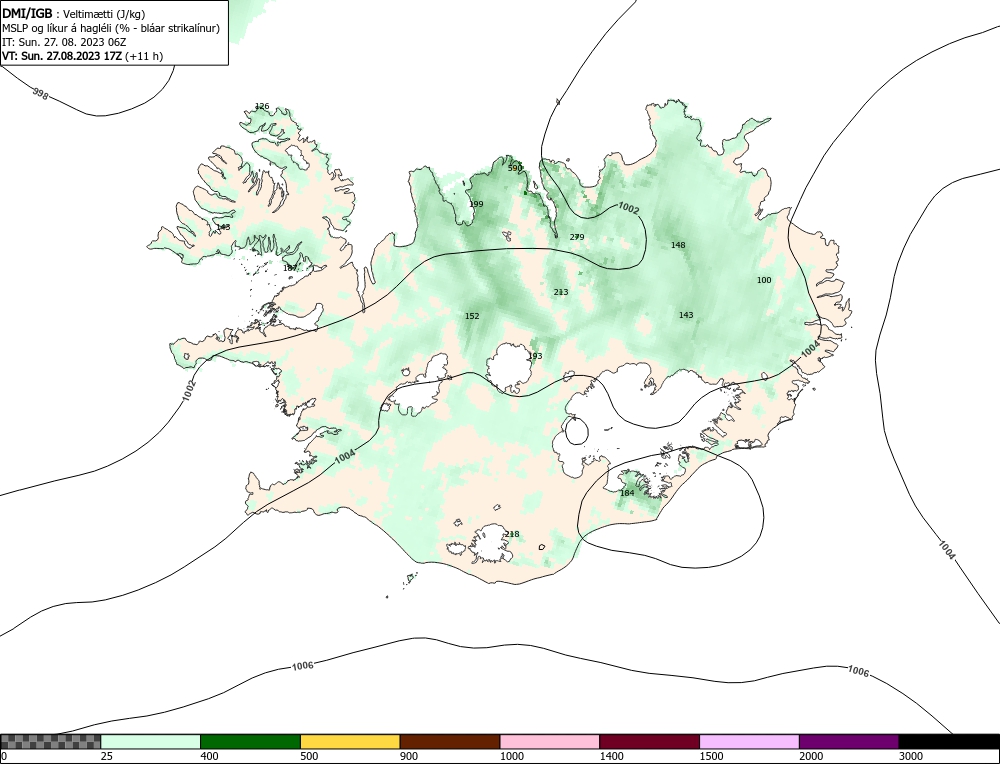Click the 1002 isobar label over north Iceland
Screen dimensions: 1000x764
coord(629,208)
